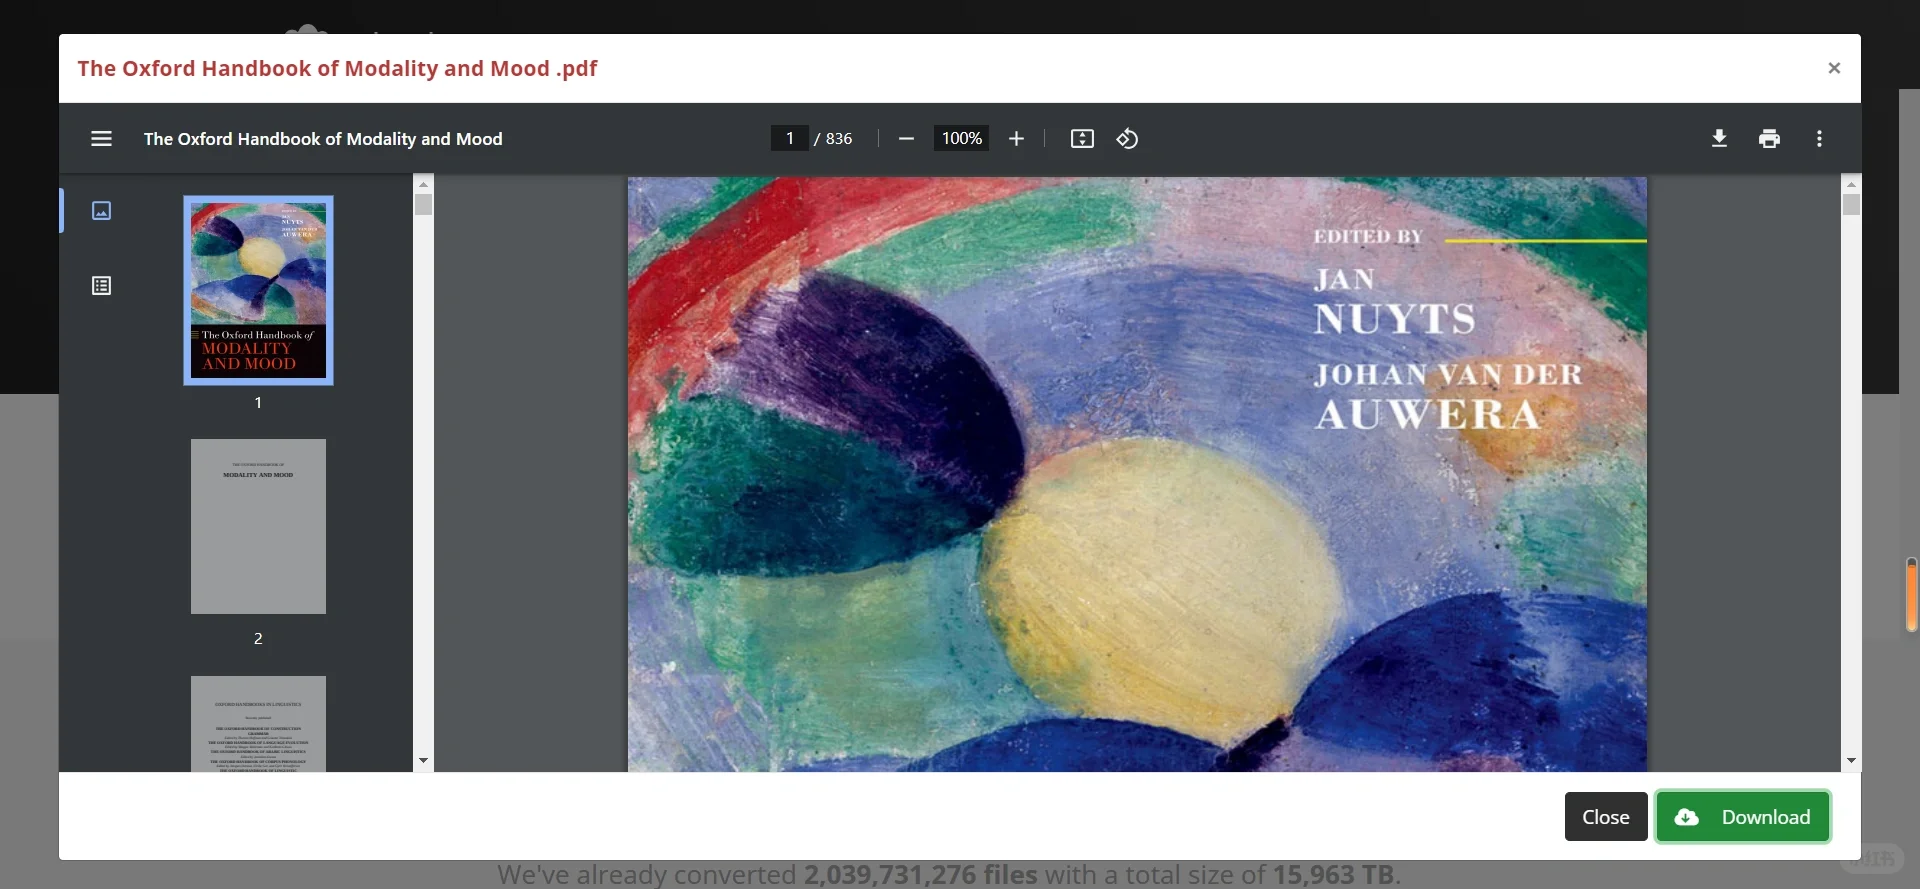Toggle the PDF sidebar hamburger menu
Viewport: 1920px width, 889px height.
point(101,139)
